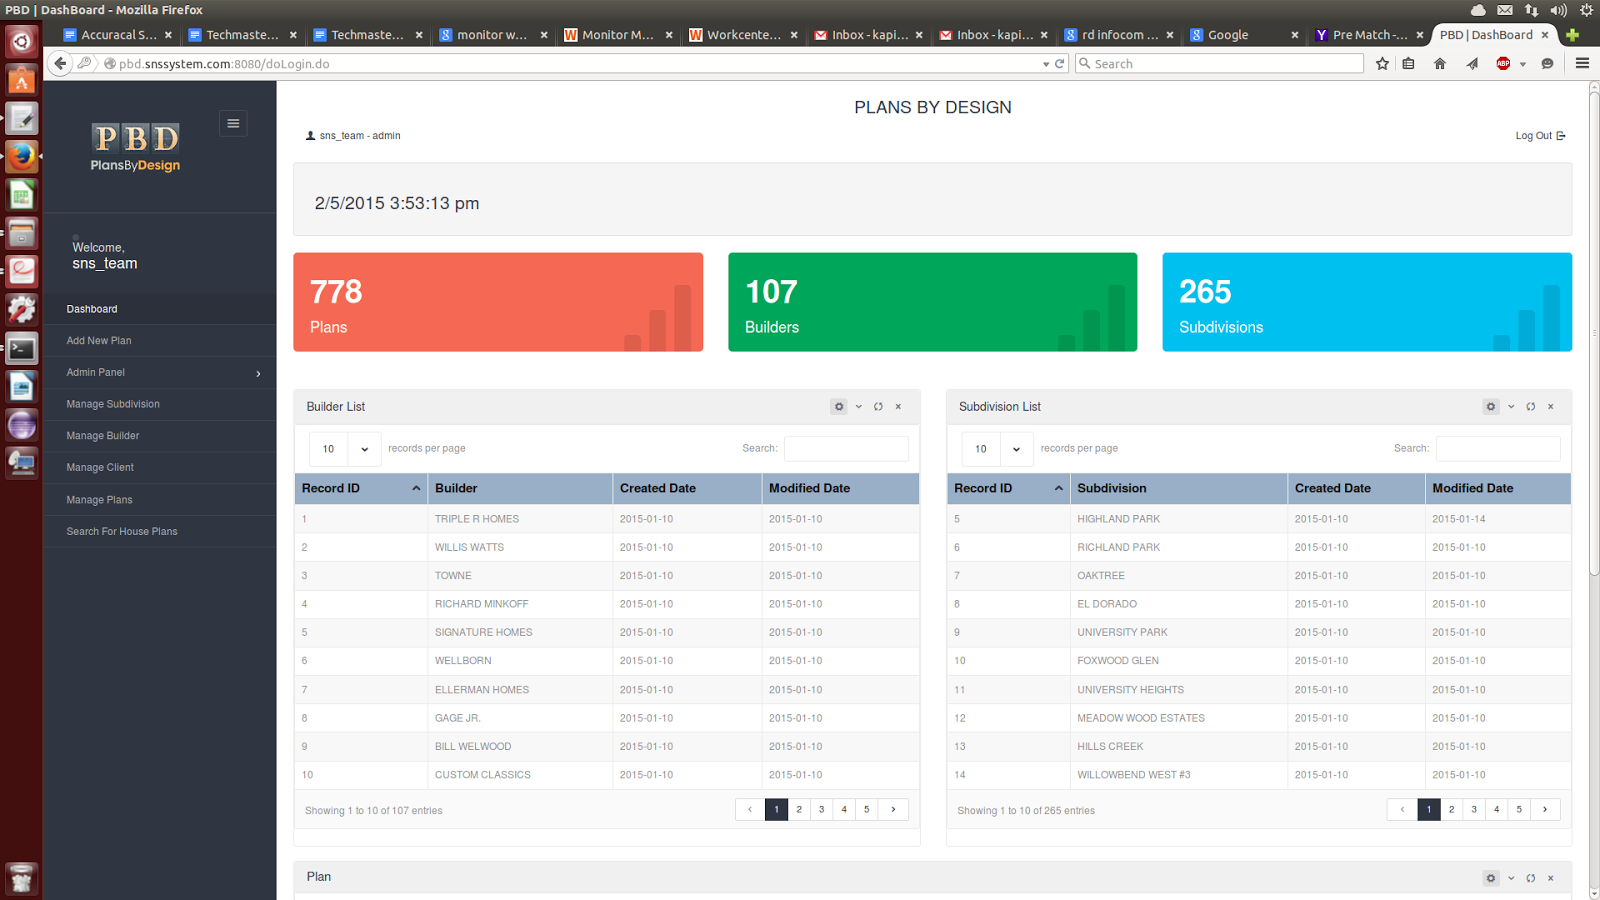Open Manage Subdivision in sidebar
1600x900 pixels.
pos(113,404)
